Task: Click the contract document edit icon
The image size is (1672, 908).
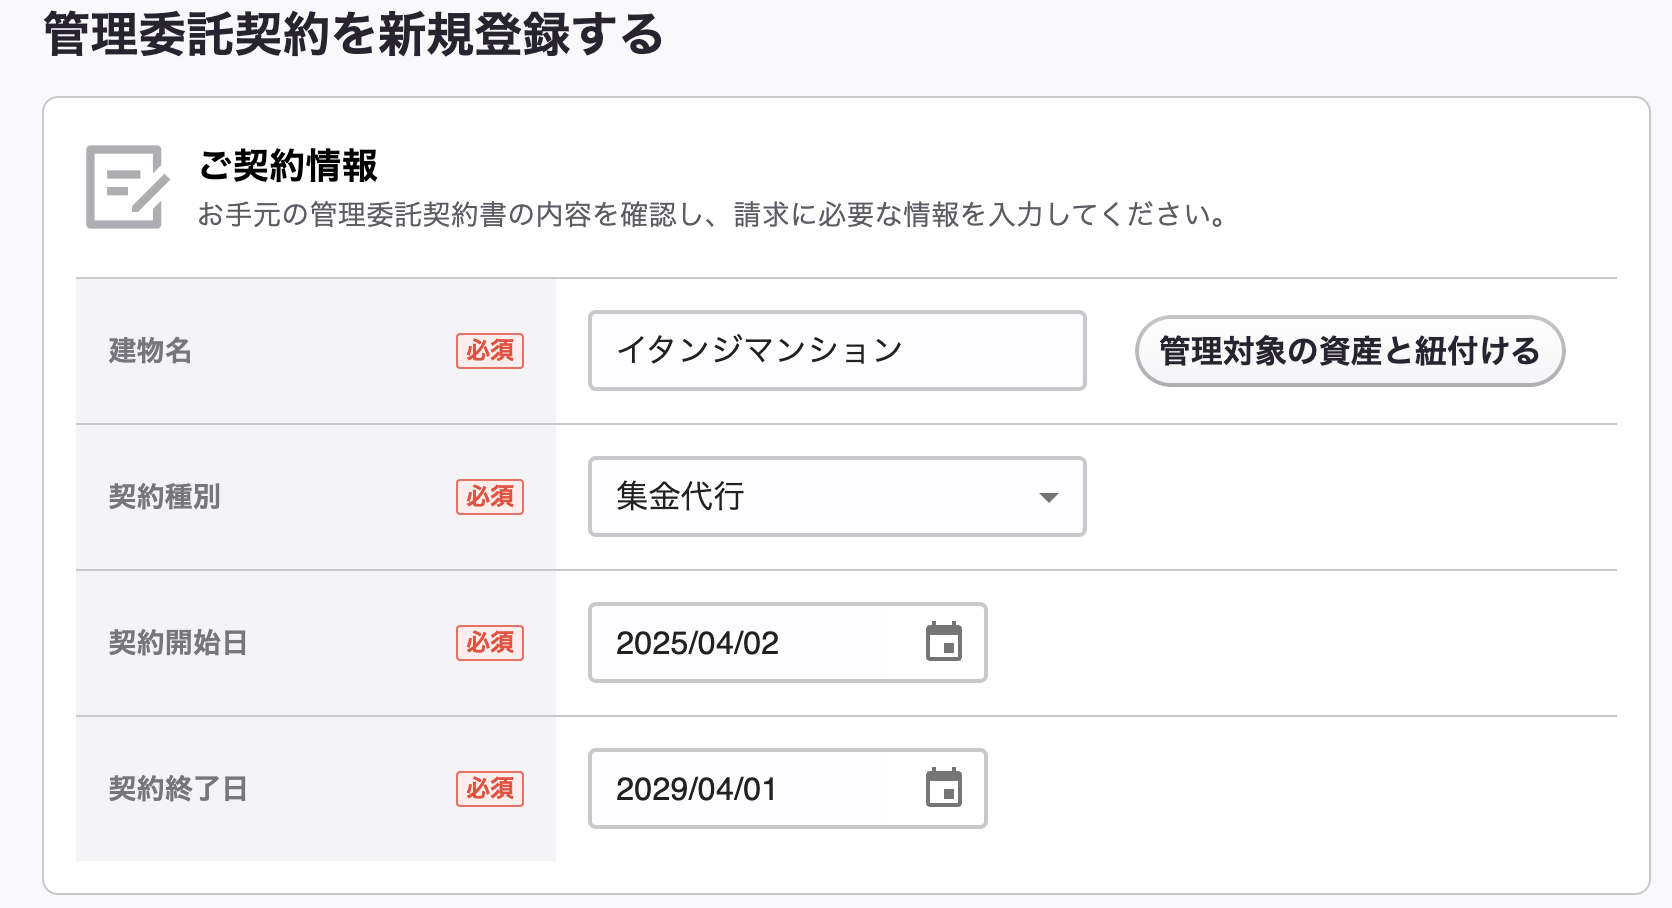Action: click(127, 187)
